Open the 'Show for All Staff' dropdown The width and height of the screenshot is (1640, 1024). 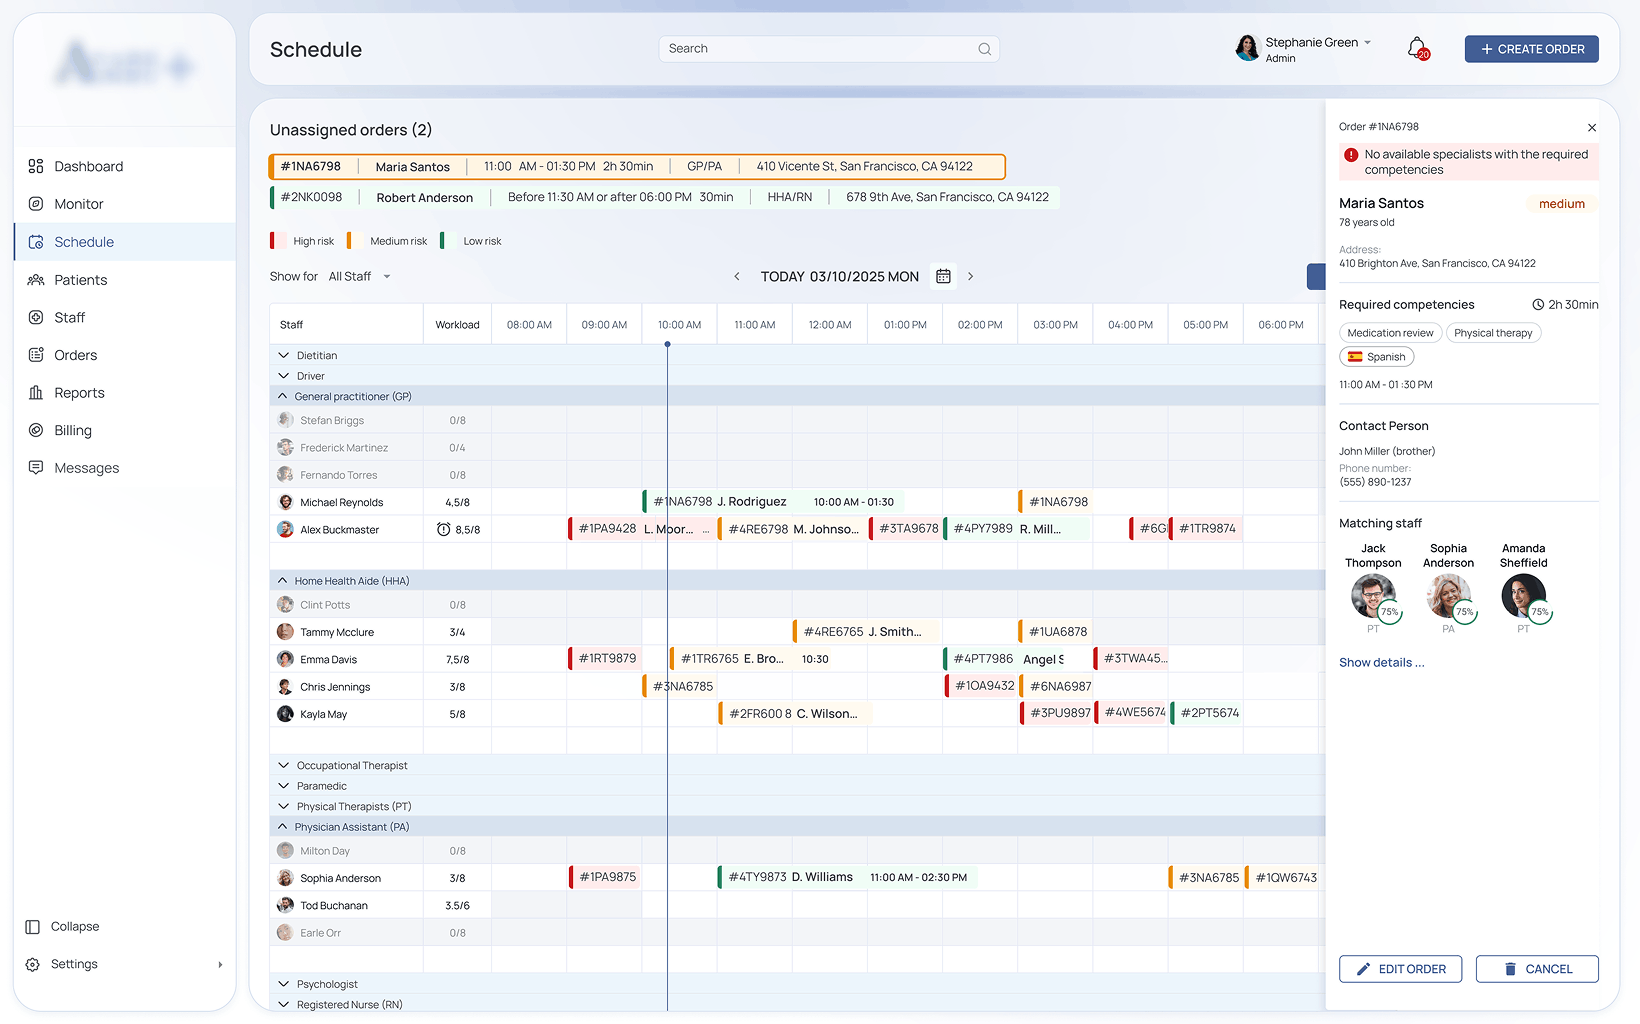click(x=359, y=276)
